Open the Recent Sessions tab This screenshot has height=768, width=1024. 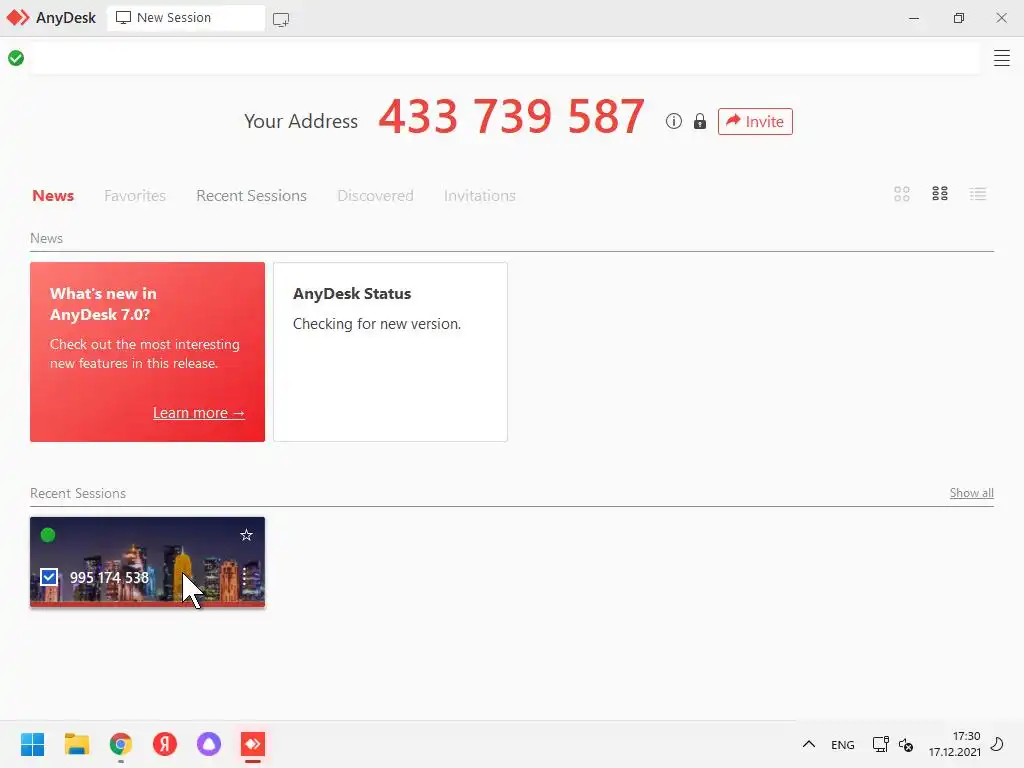[x=251, y=195]
